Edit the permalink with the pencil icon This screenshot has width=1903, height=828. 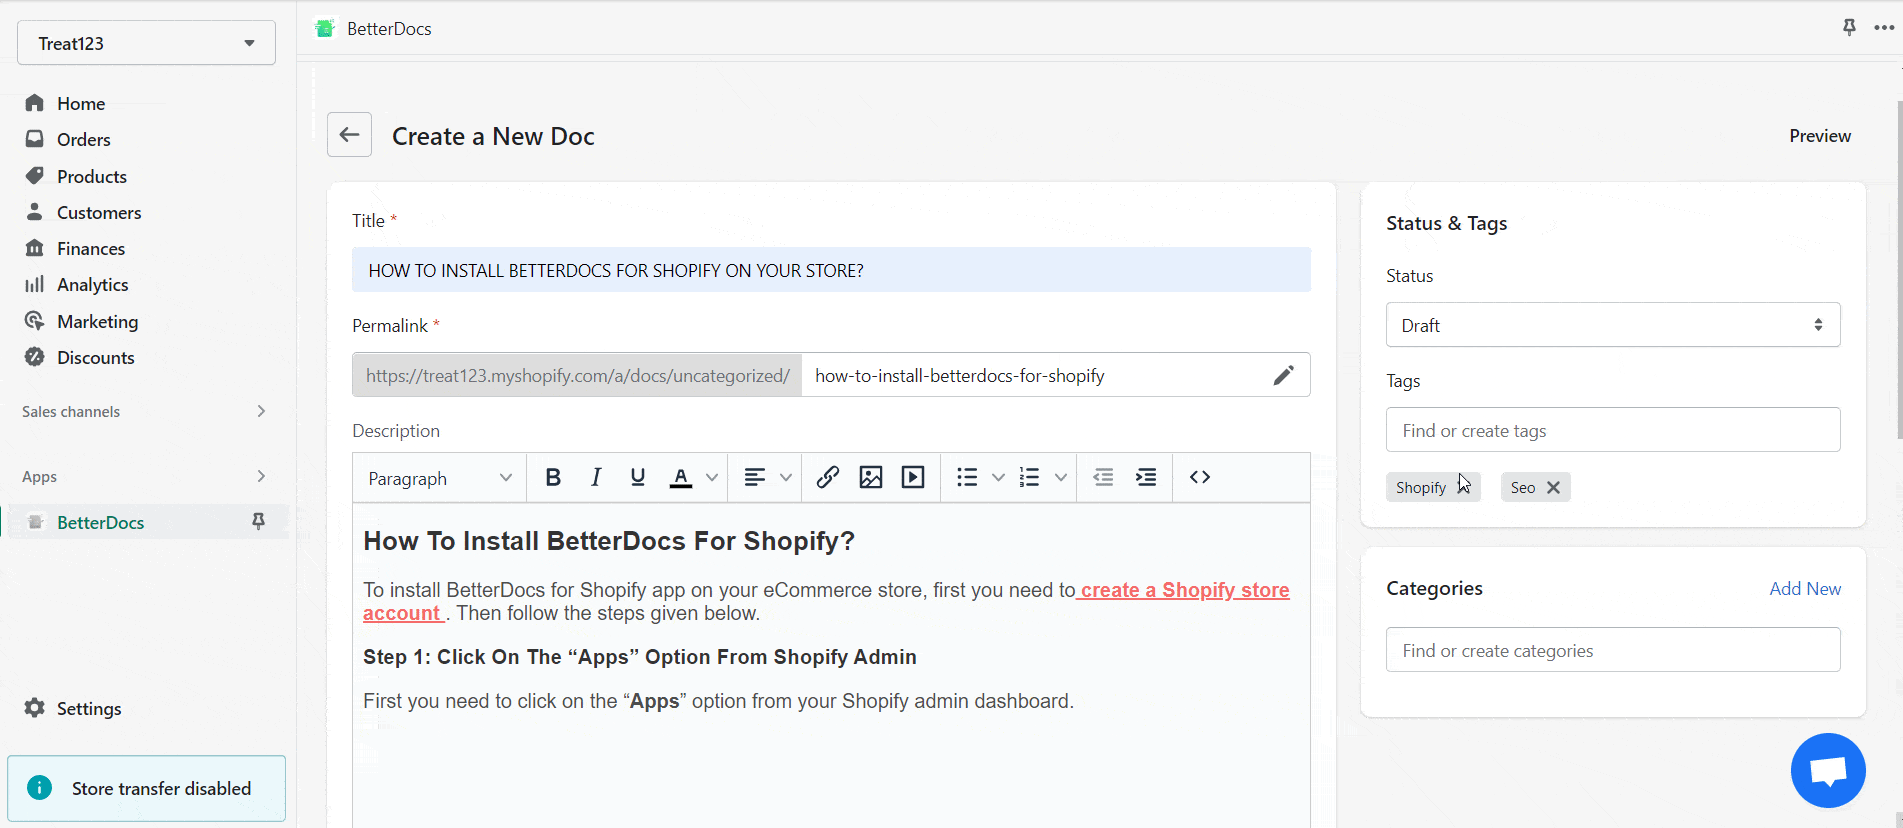1283,375
